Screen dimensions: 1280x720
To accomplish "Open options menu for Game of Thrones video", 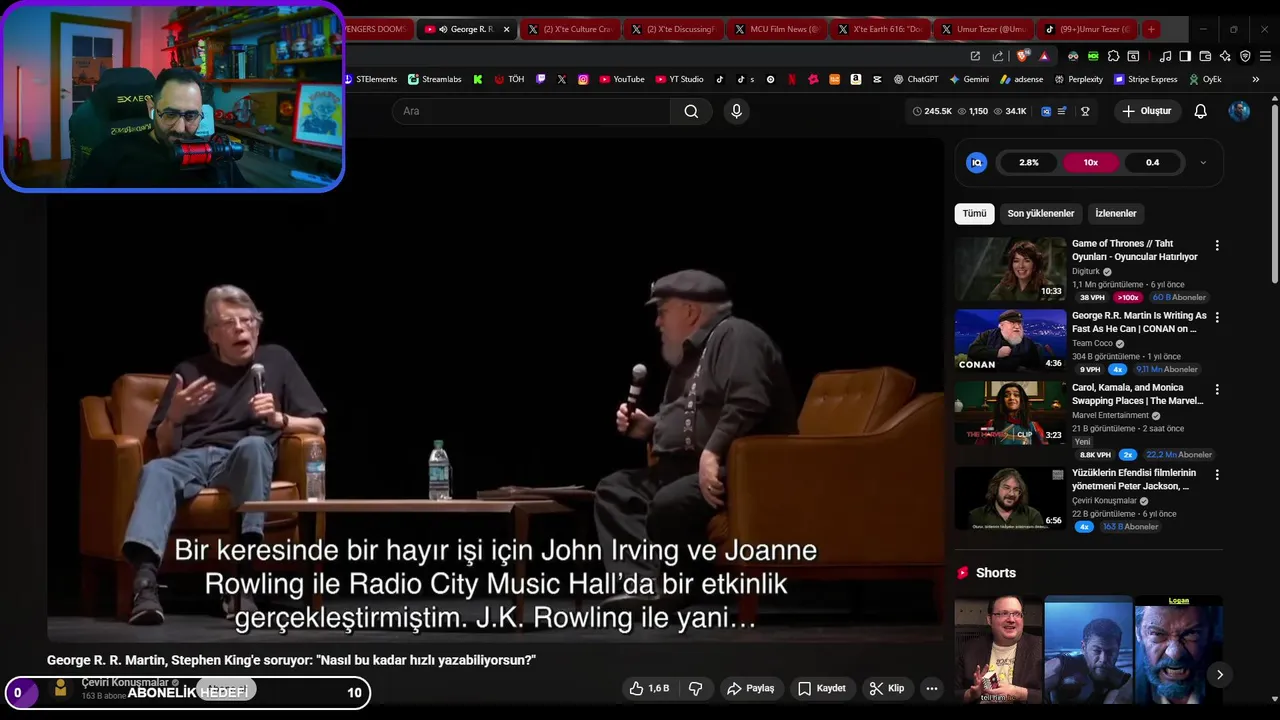I will [1217, 245].
